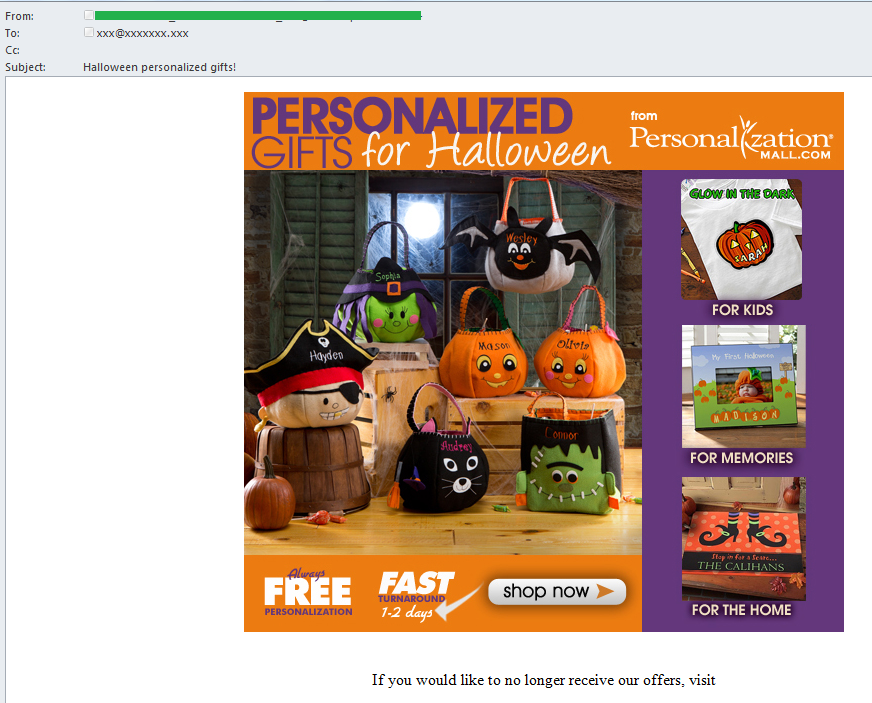Select the Connor Frankenstein treat bag
Screen dimensions: 872x703
coord(567,455)
